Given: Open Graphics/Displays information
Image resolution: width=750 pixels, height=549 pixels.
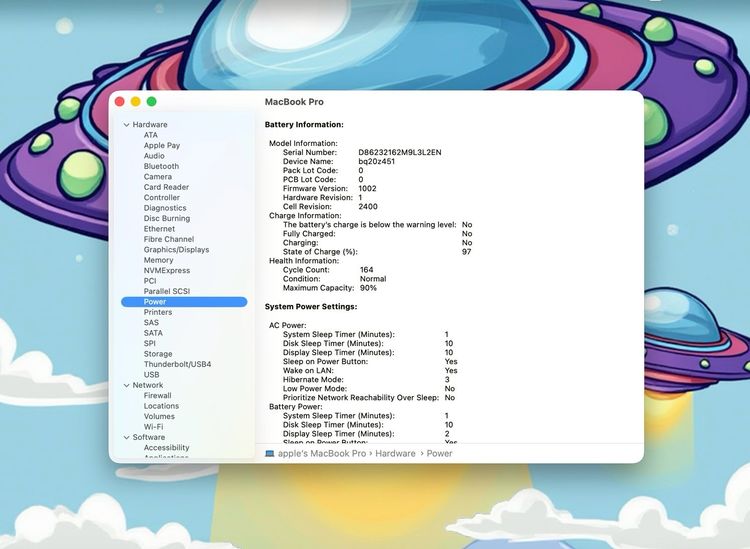Looking at the screenshot, I should click(x=176, y=250).
